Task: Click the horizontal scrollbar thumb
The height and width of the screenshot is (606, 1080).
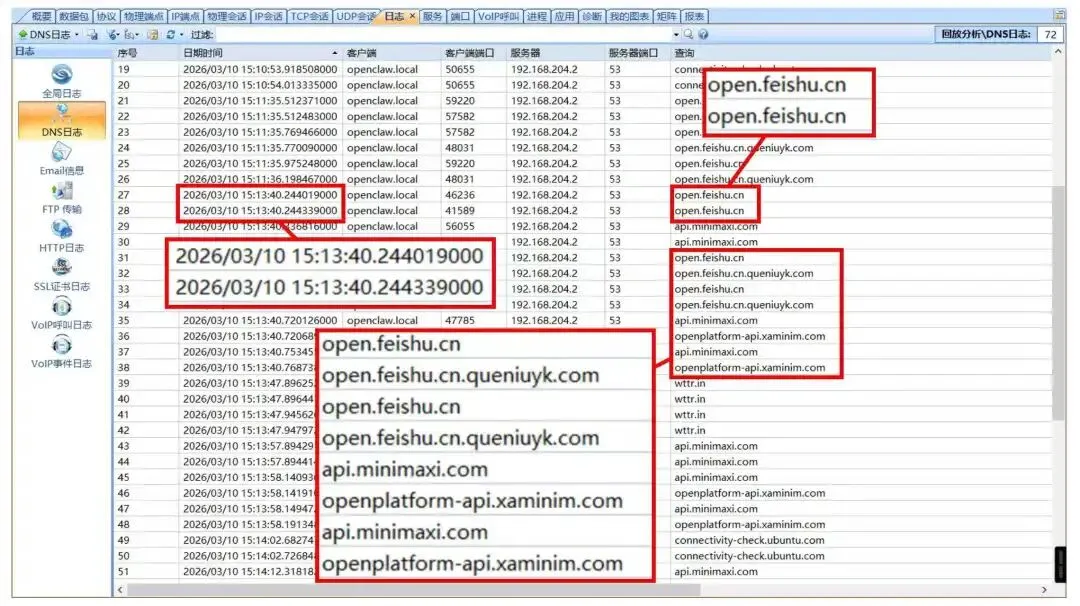Action: click(413, 590)
